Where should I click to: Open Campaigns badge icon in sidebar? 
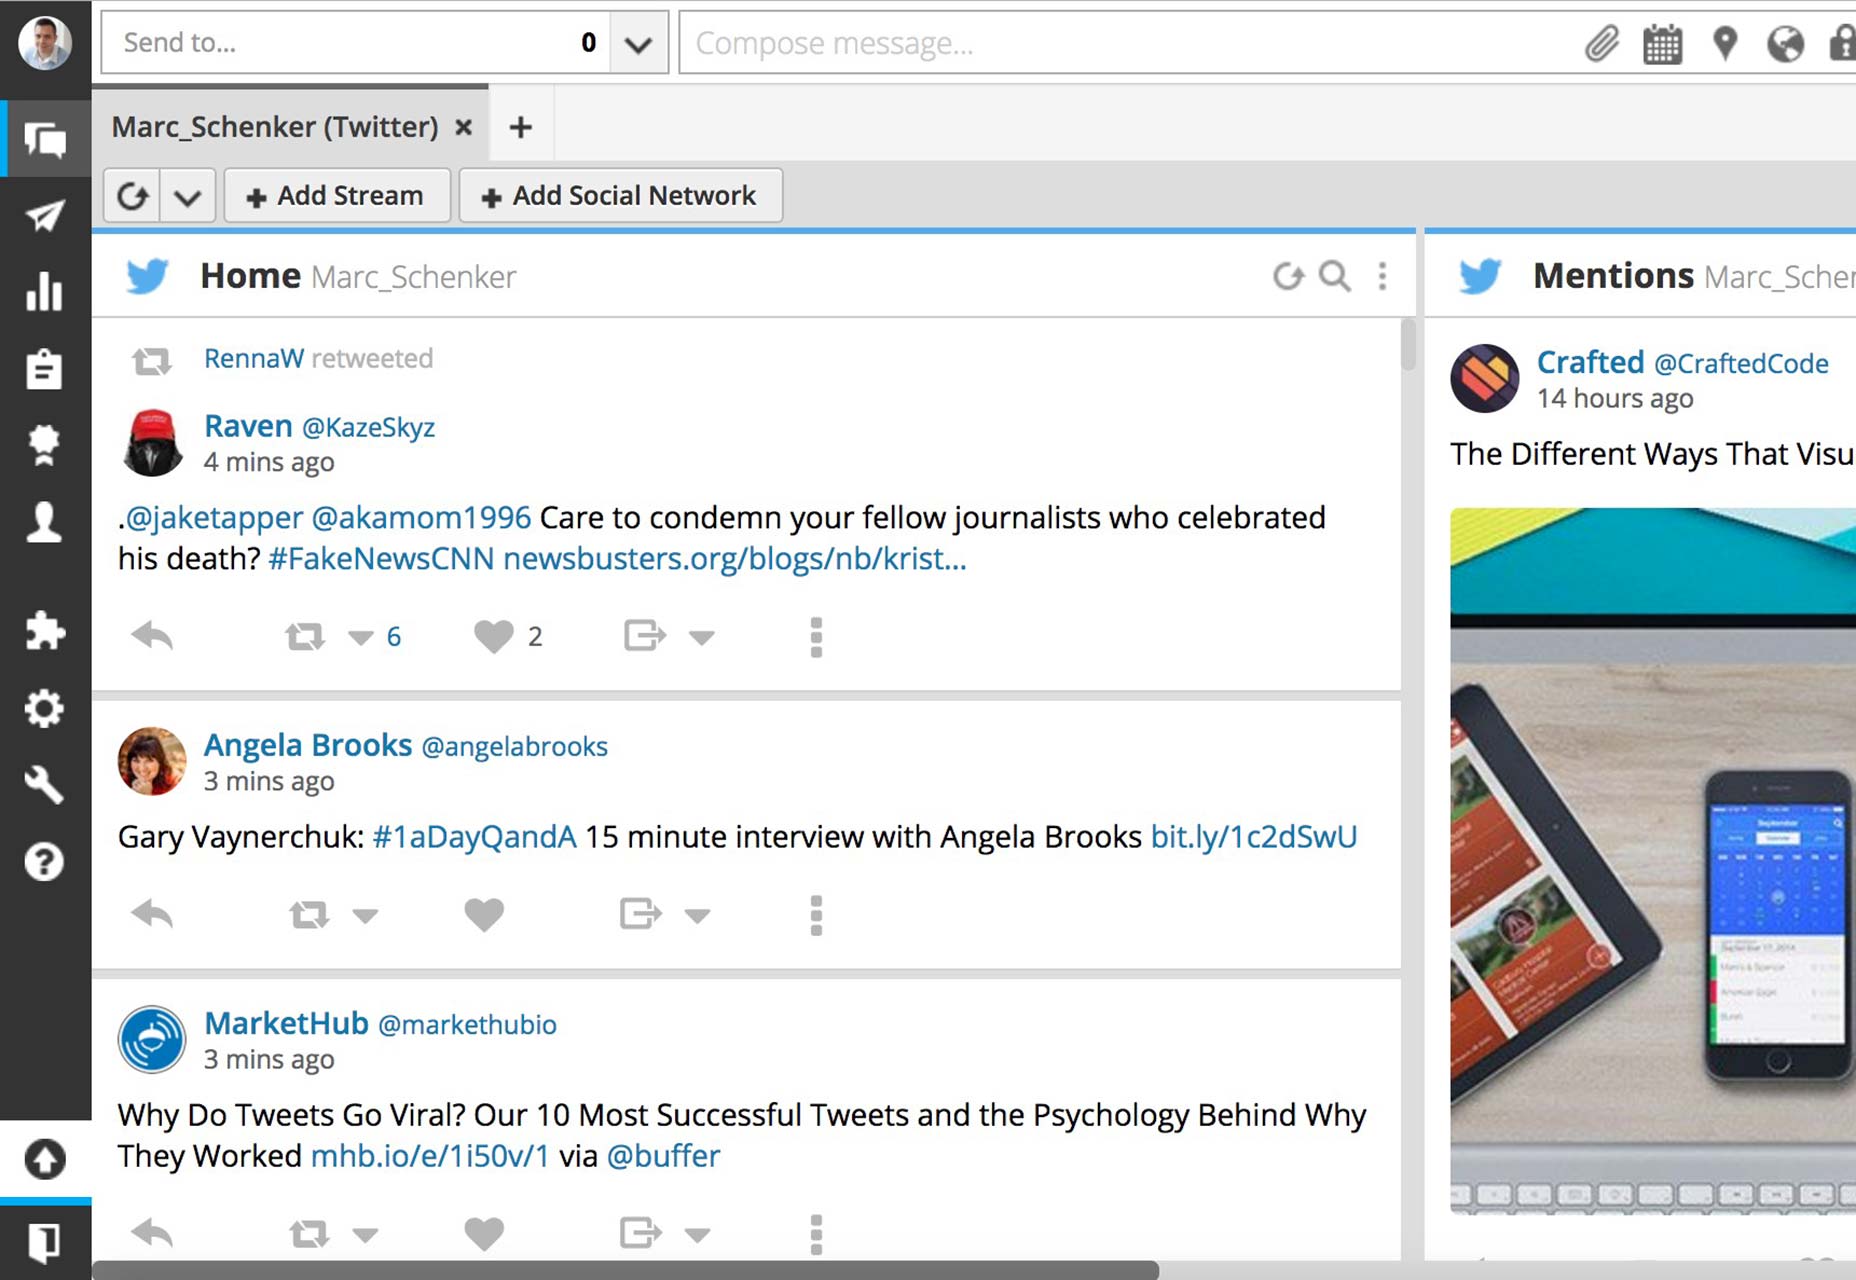[45, 445]
